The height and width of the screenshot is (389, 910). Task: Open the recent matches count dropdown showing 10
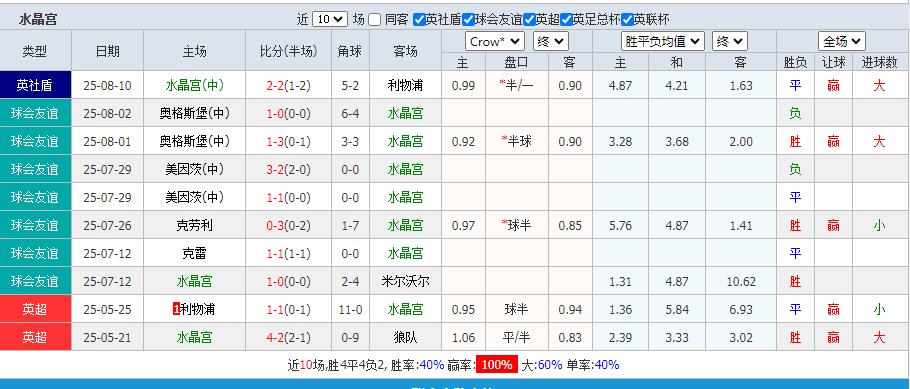(x=330, y=19)
